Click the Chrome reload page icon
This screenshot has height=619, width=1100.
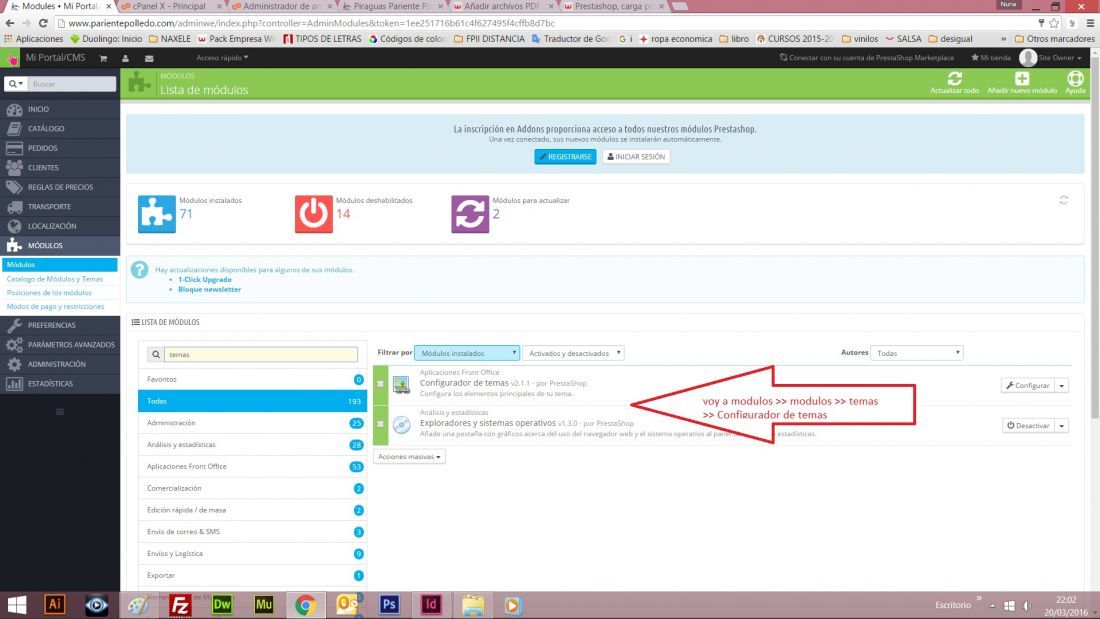click(43, 23)
